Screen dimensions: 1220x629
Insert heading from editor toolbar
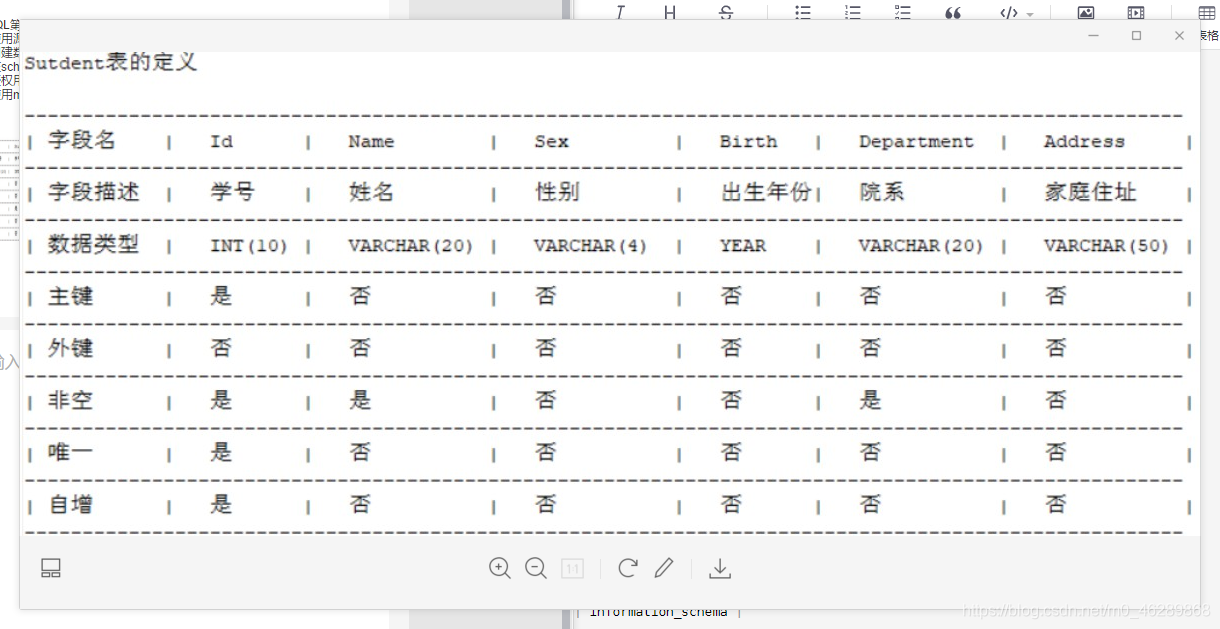pyautogui.click(x=670, y=12)
